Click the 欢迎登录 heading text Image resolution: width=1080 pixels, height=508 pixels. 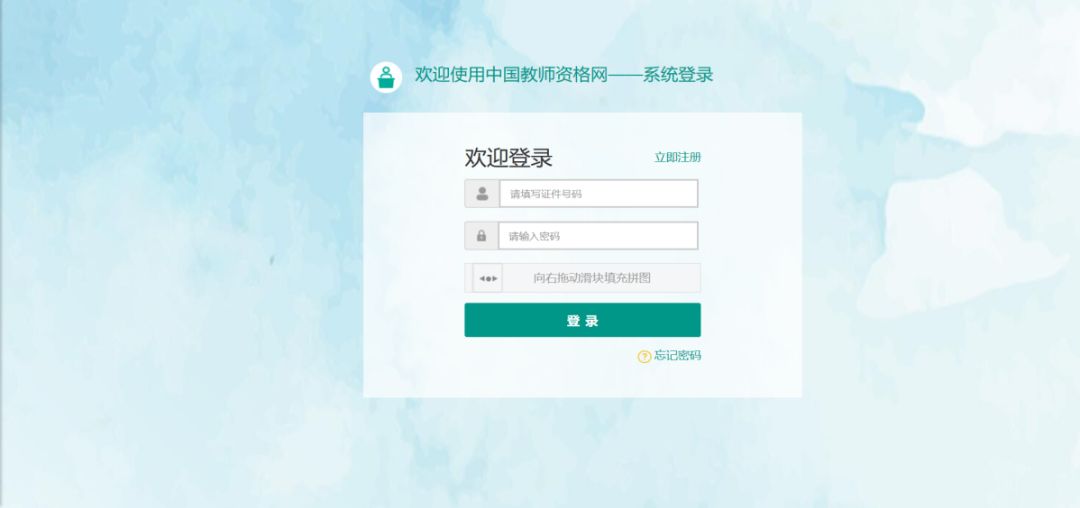[x=508, y=158]
